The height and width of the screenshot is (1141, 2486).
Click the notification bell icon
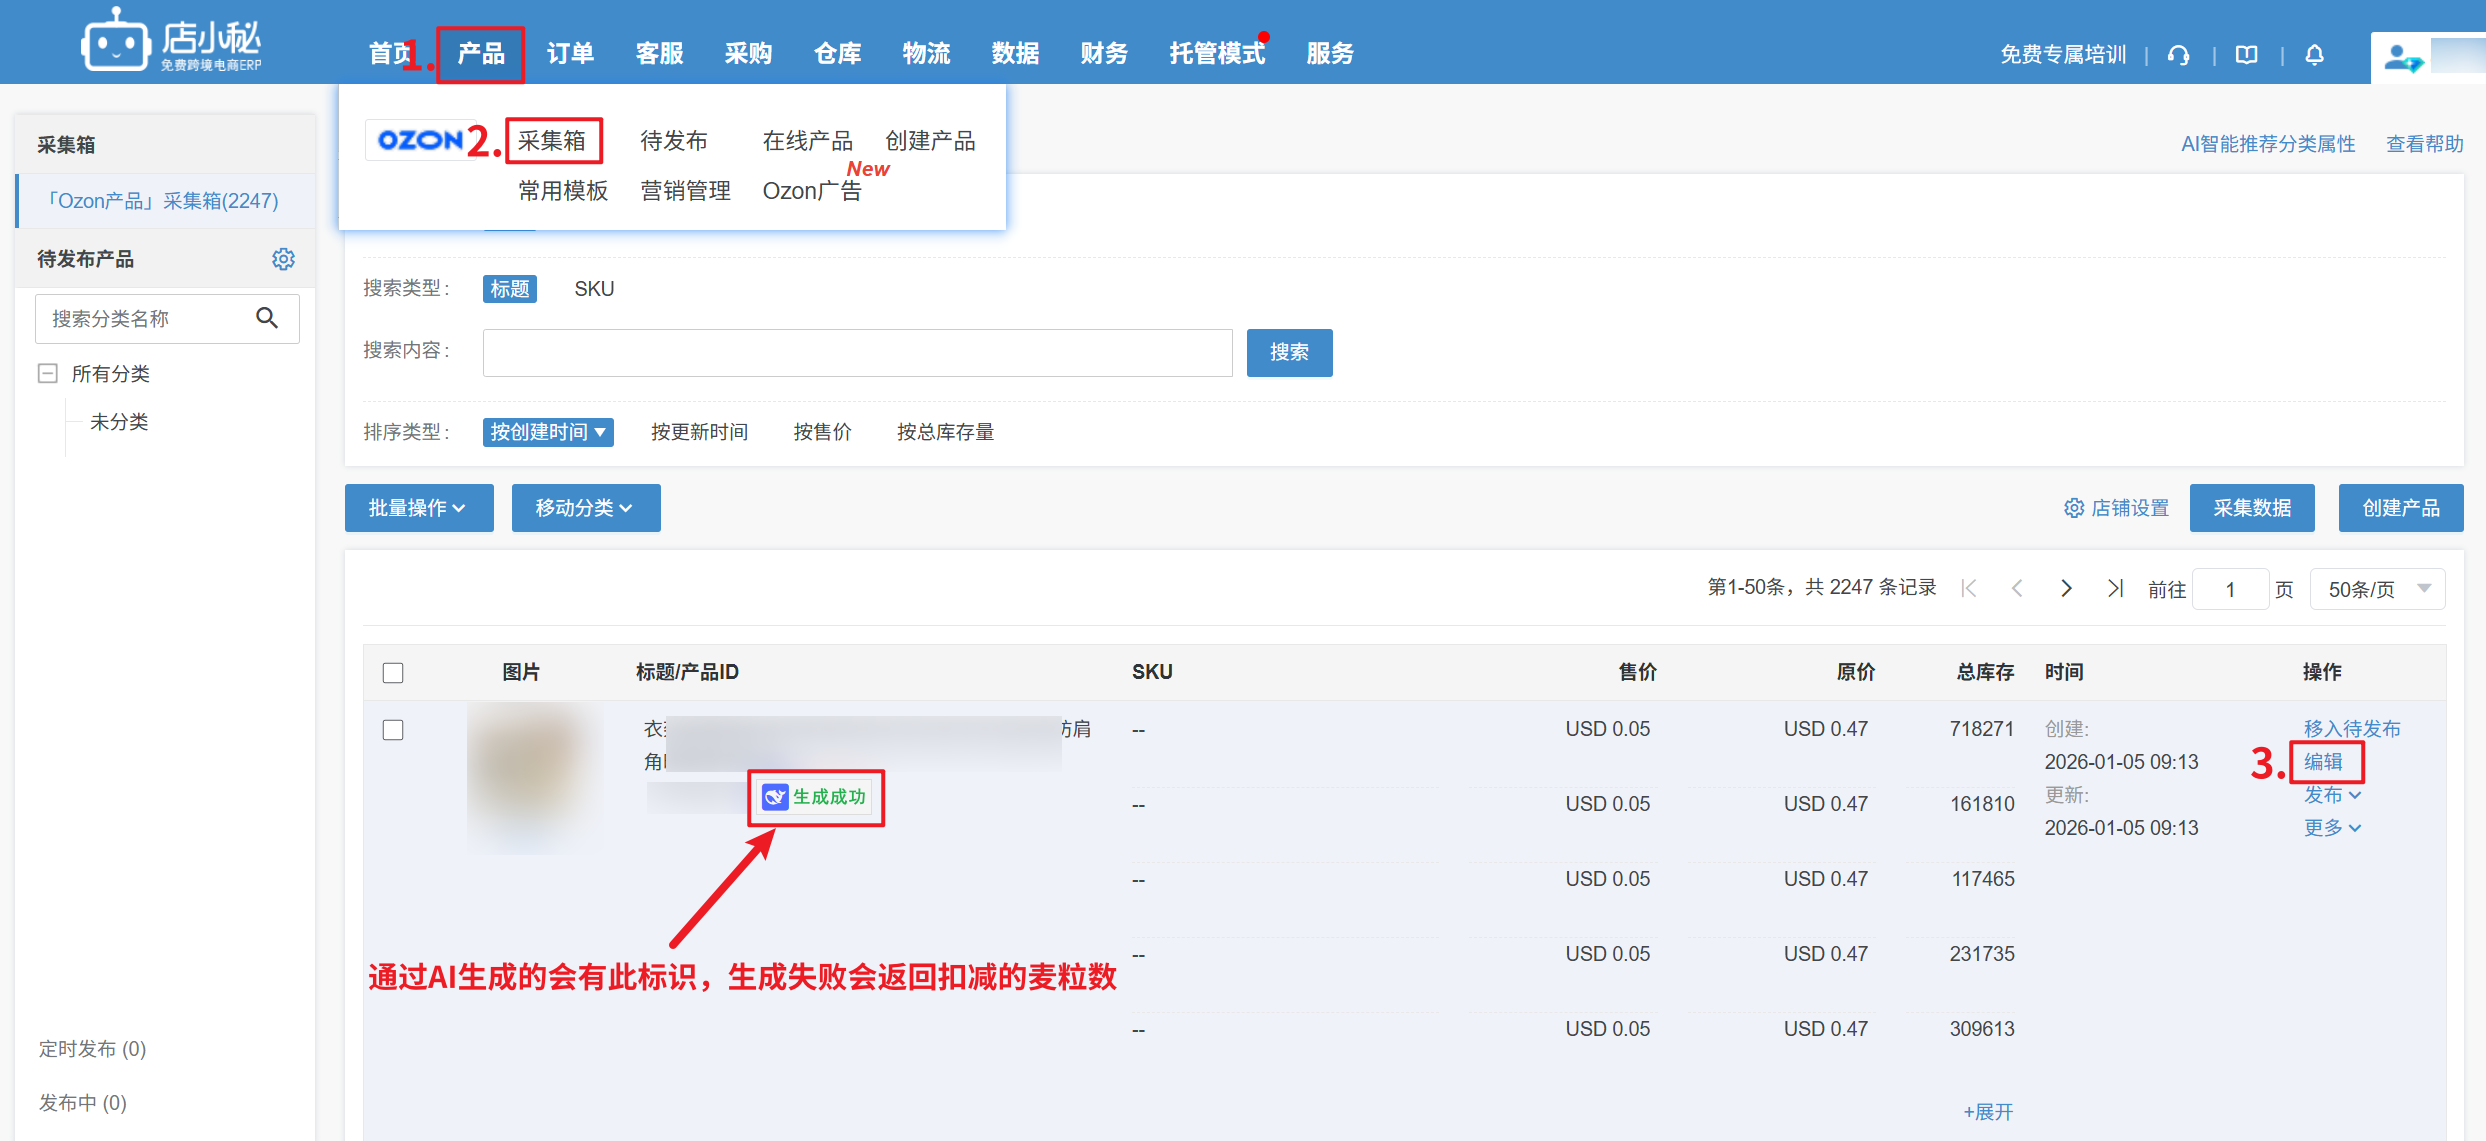[2314, 55]
